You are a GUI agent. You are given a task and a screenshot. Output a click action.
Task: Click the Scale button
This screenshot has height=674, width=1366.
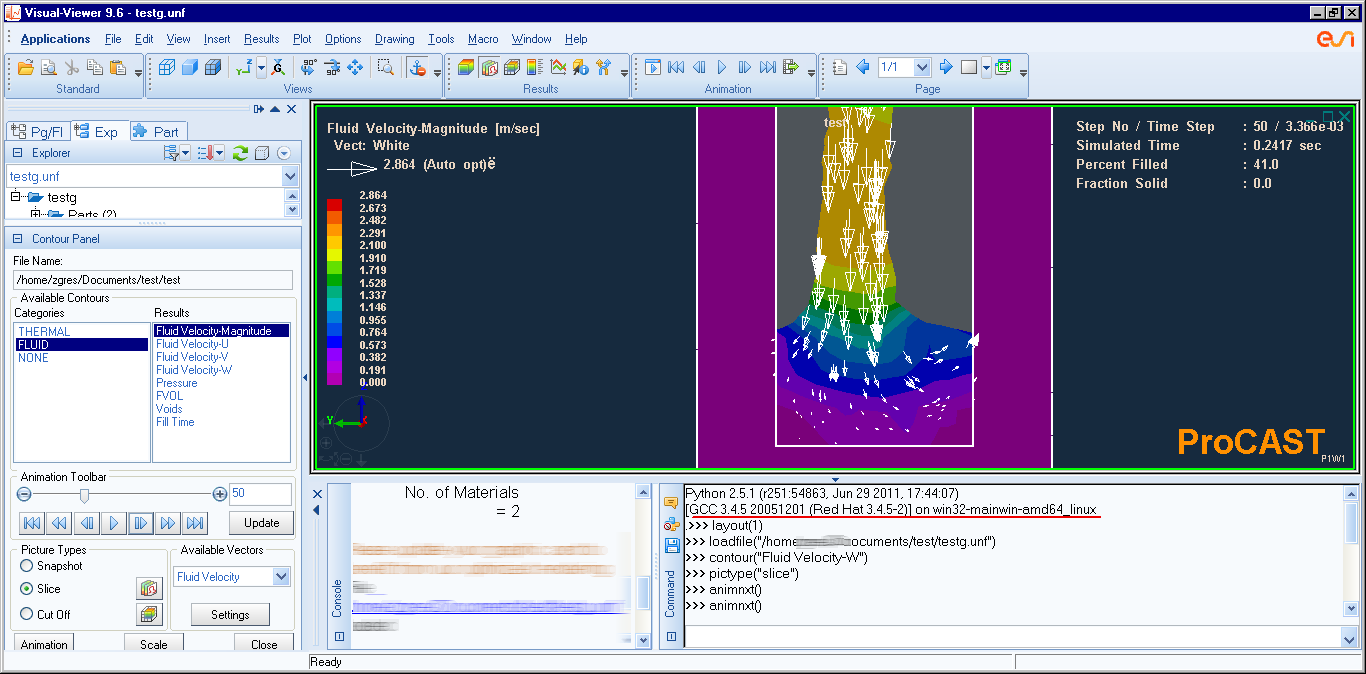[154, 644]
